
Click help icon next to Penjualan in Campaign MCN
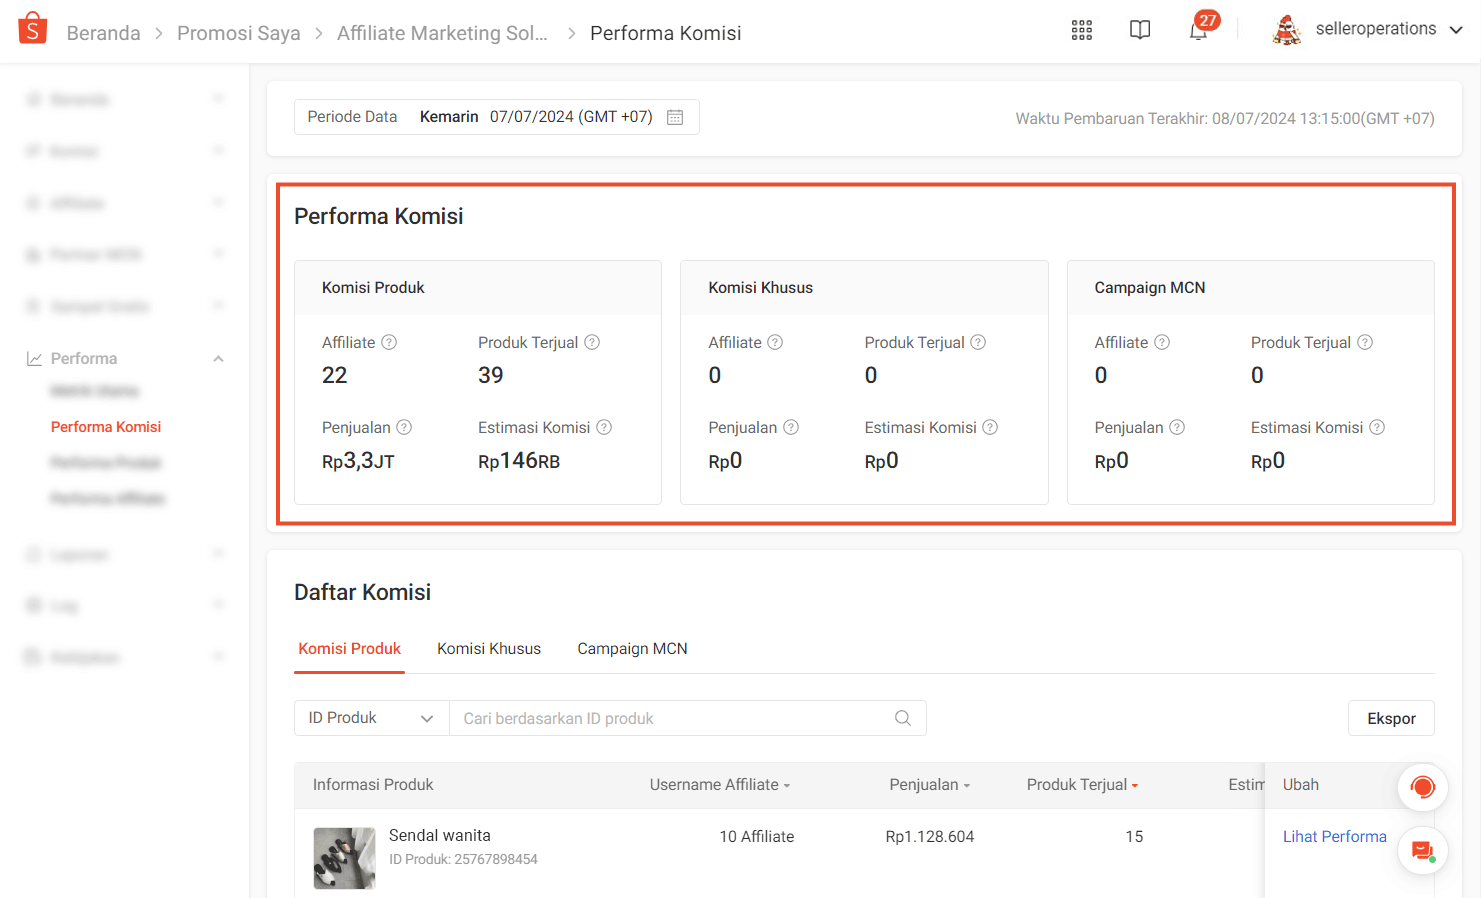(x=1177, y=427)
